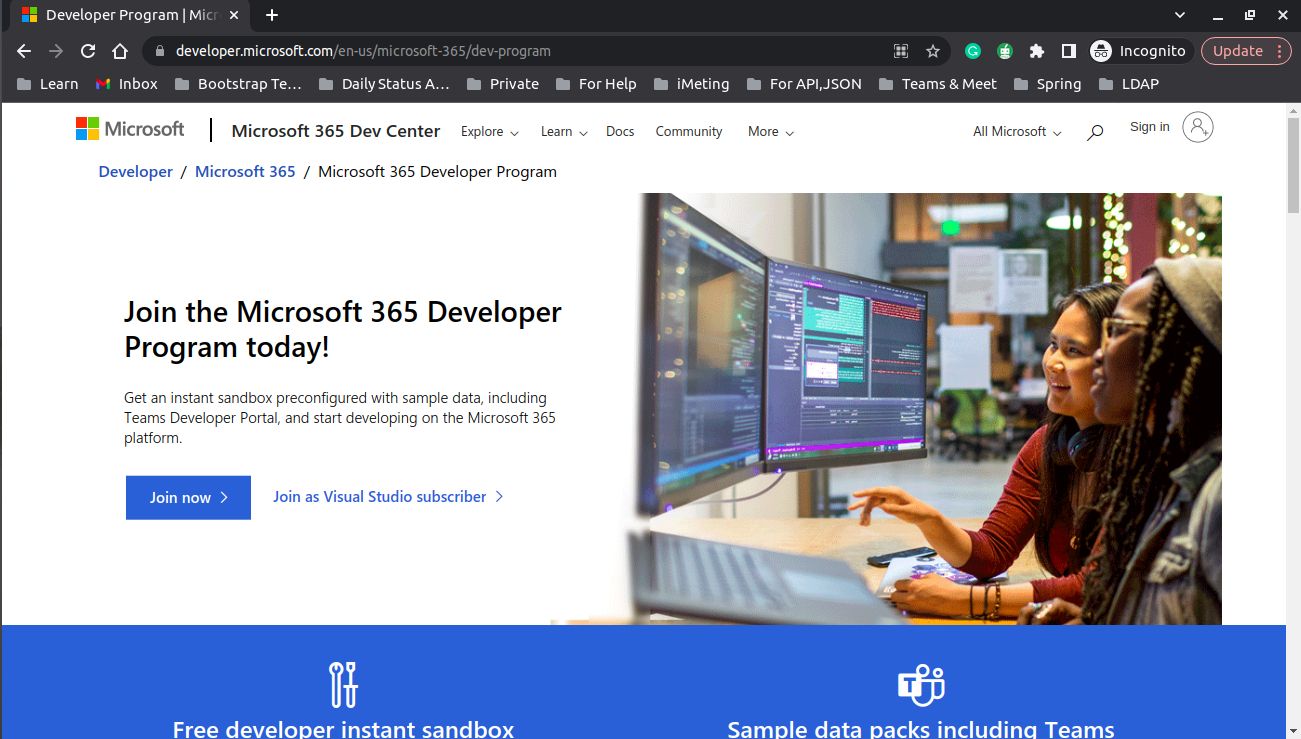Go to Microsoft 365 Dev Center home

pos(336,131)
